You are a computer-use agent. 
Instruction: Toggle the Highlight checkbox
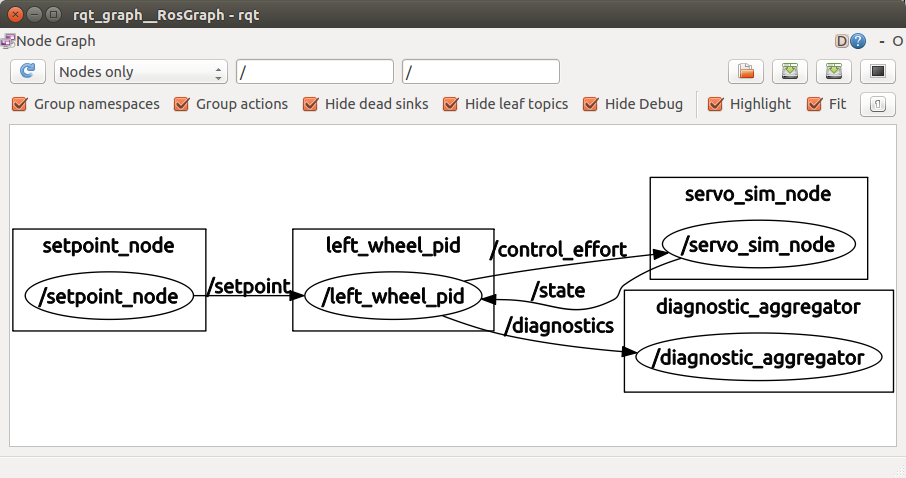pyautogui.click(x=716, y=104)
